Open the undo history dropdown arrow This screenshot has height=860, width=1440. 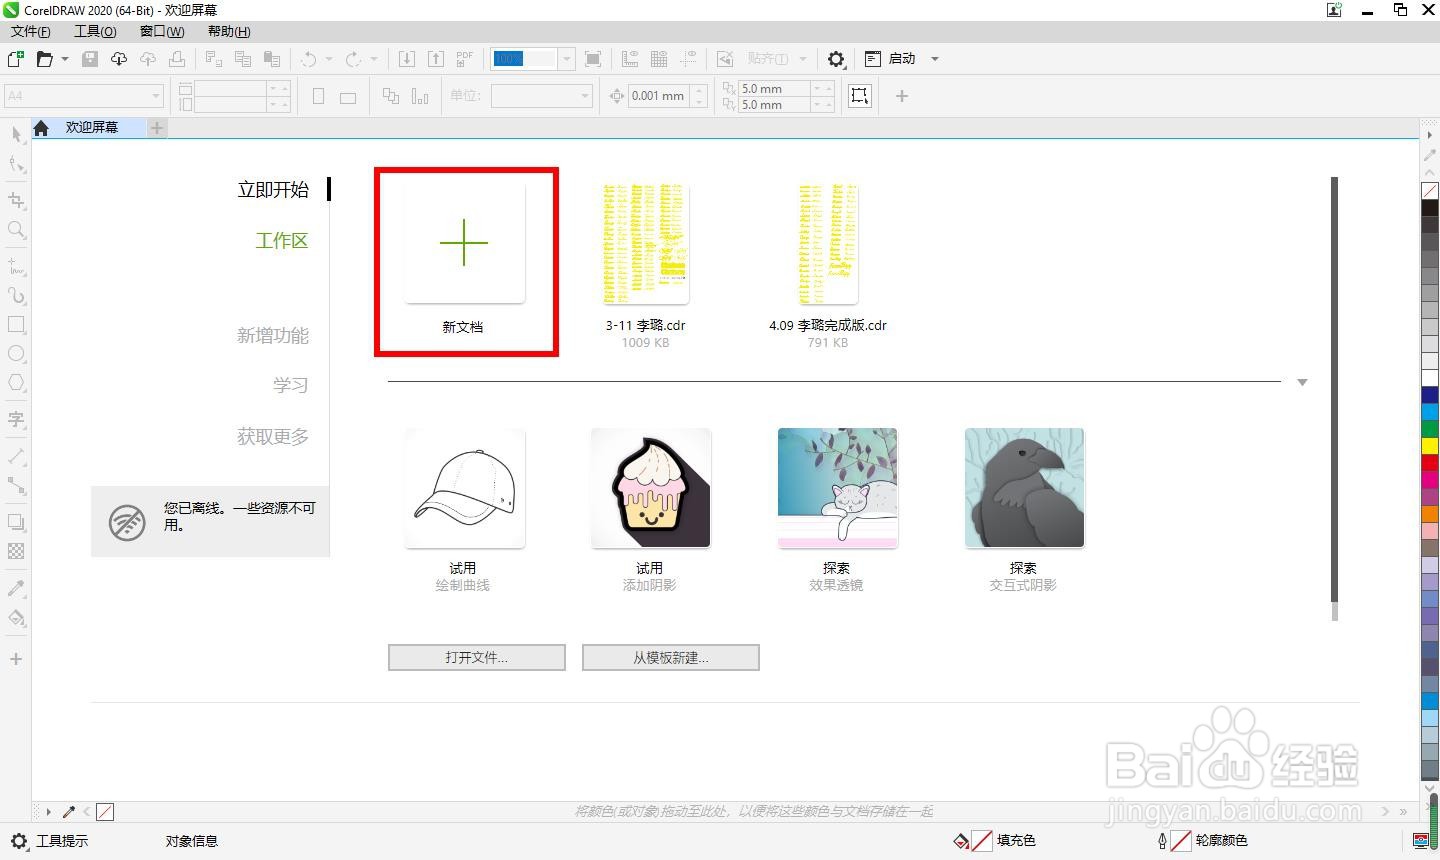tap(328, 59)
